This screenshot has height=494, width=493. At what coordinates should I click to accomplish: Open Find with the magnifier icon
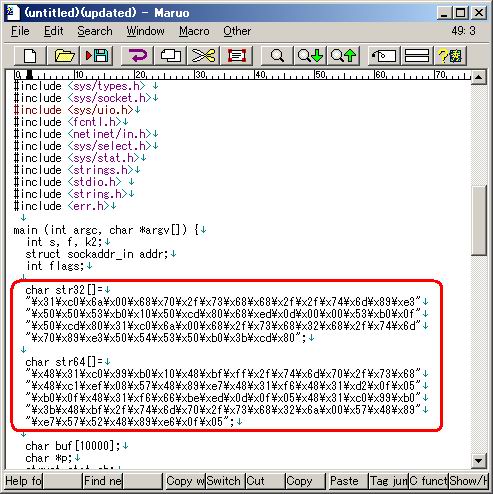[x=277, y=56]
